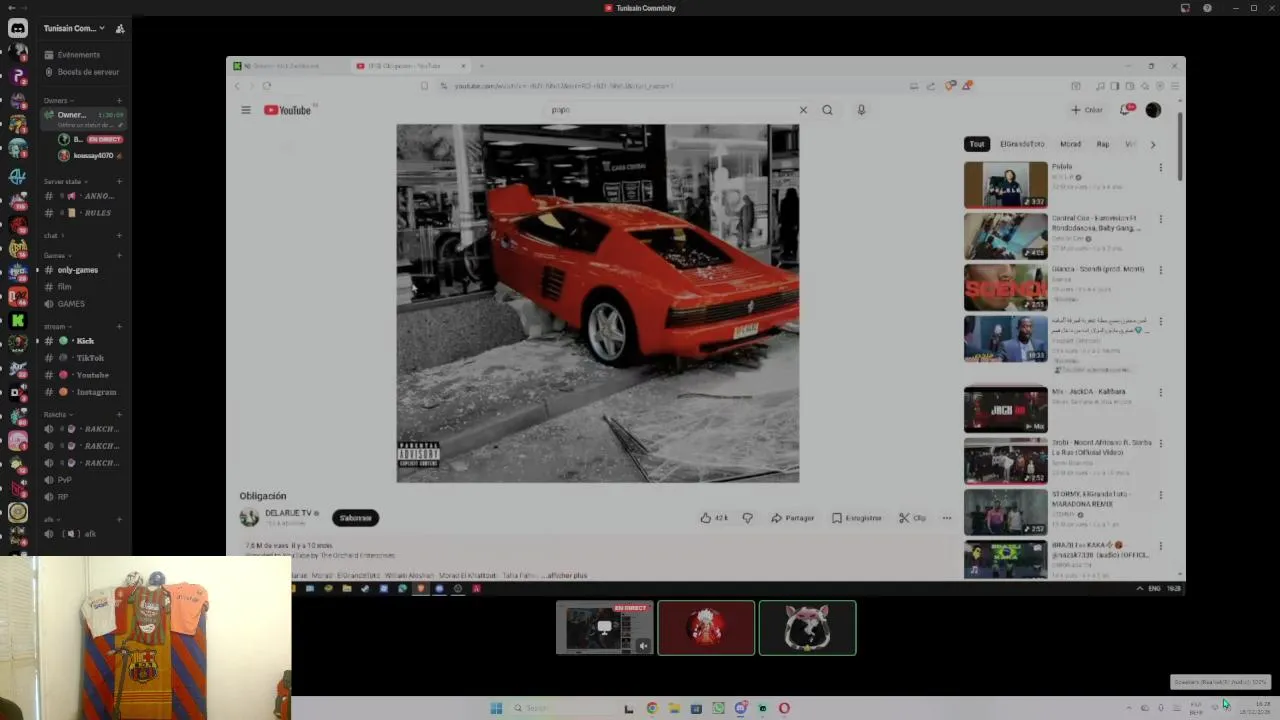Open options menu for the Pelele video
Image resolution: width=1280 pixels, height=720 pixels.
(x=1160, y=168)
